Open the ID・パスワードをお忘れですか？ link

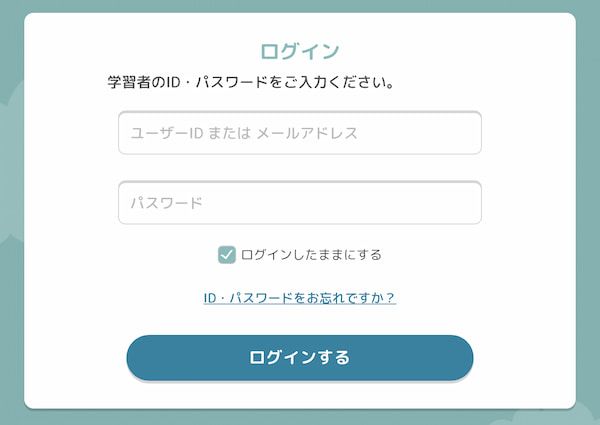click(300, 298)
